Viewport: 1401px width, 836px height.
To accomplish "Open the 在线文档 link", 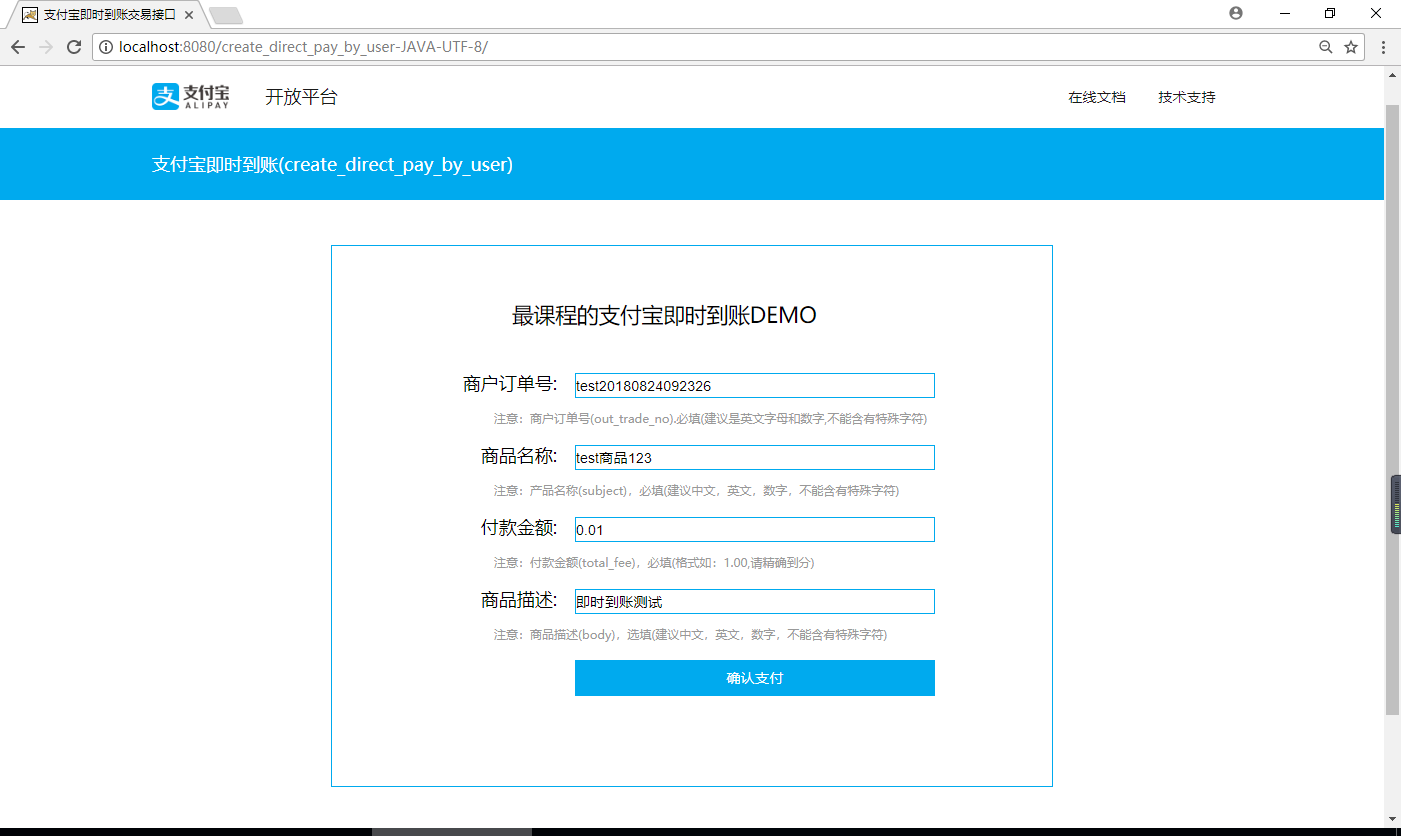I will [x=1096, y=97].
